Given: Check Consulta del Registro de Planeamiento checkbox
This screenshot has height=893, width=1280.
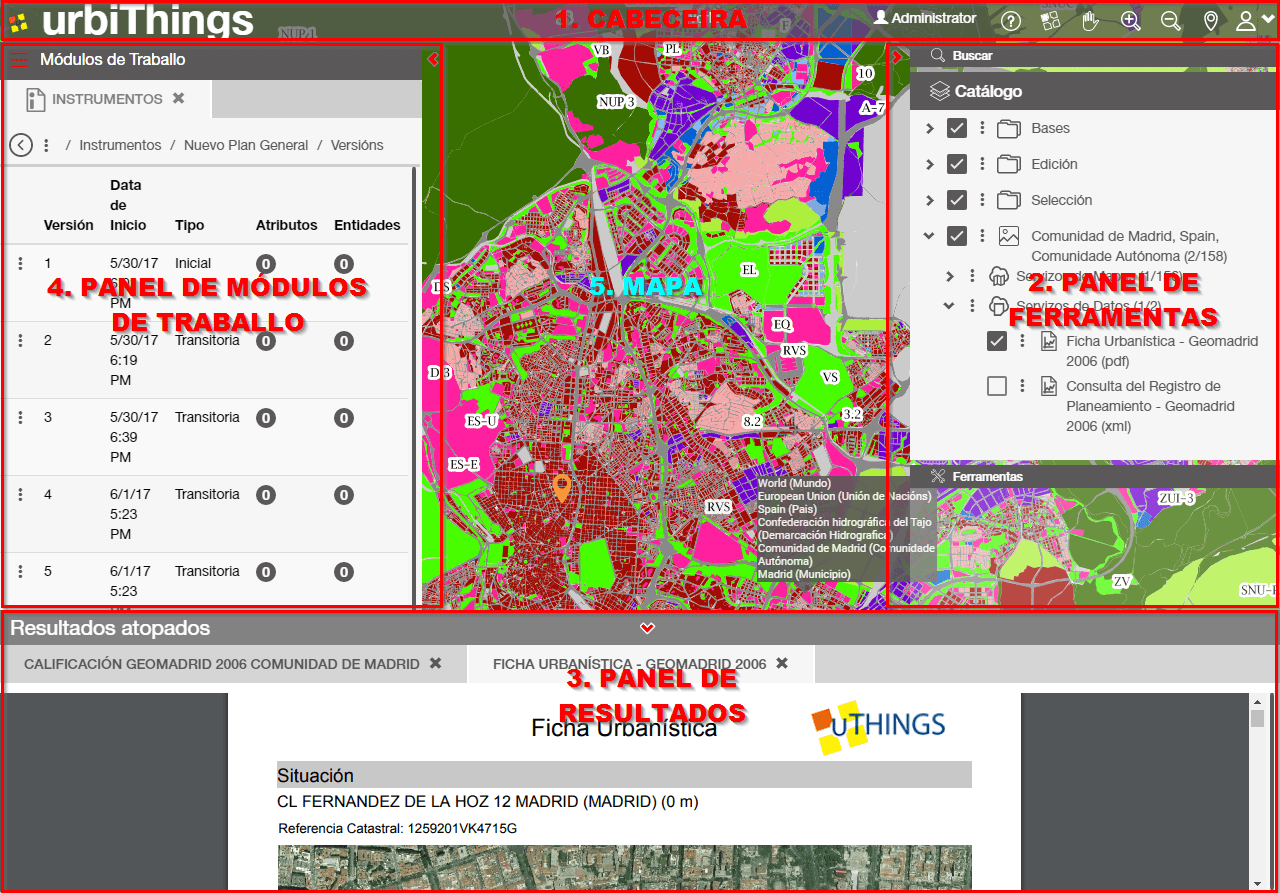Looking at the screenshot, I should 997,386.
